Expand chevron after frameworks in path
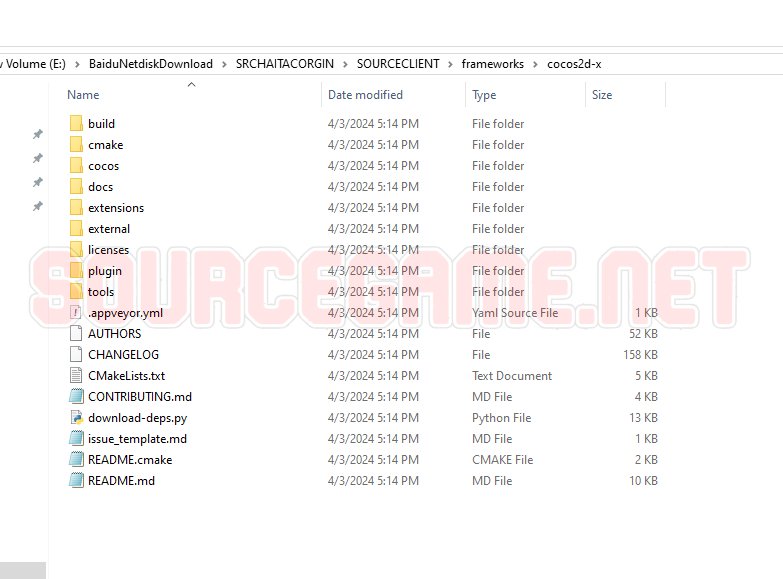 [x=535, y=64]
